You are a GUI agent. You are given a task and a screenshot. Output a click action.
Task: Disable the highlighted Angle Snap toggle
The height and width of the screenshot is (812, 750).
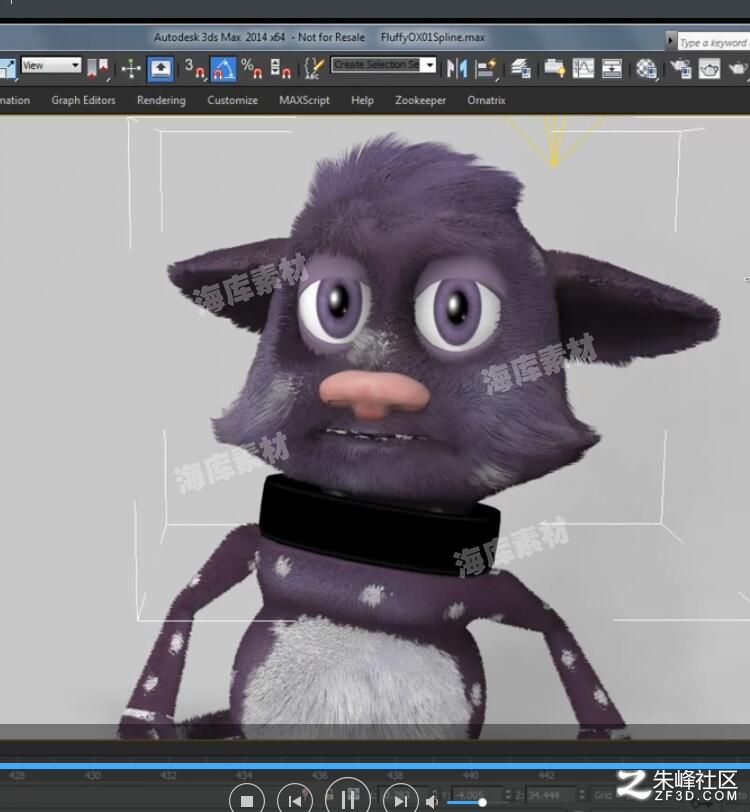click(x=223, y=68)
